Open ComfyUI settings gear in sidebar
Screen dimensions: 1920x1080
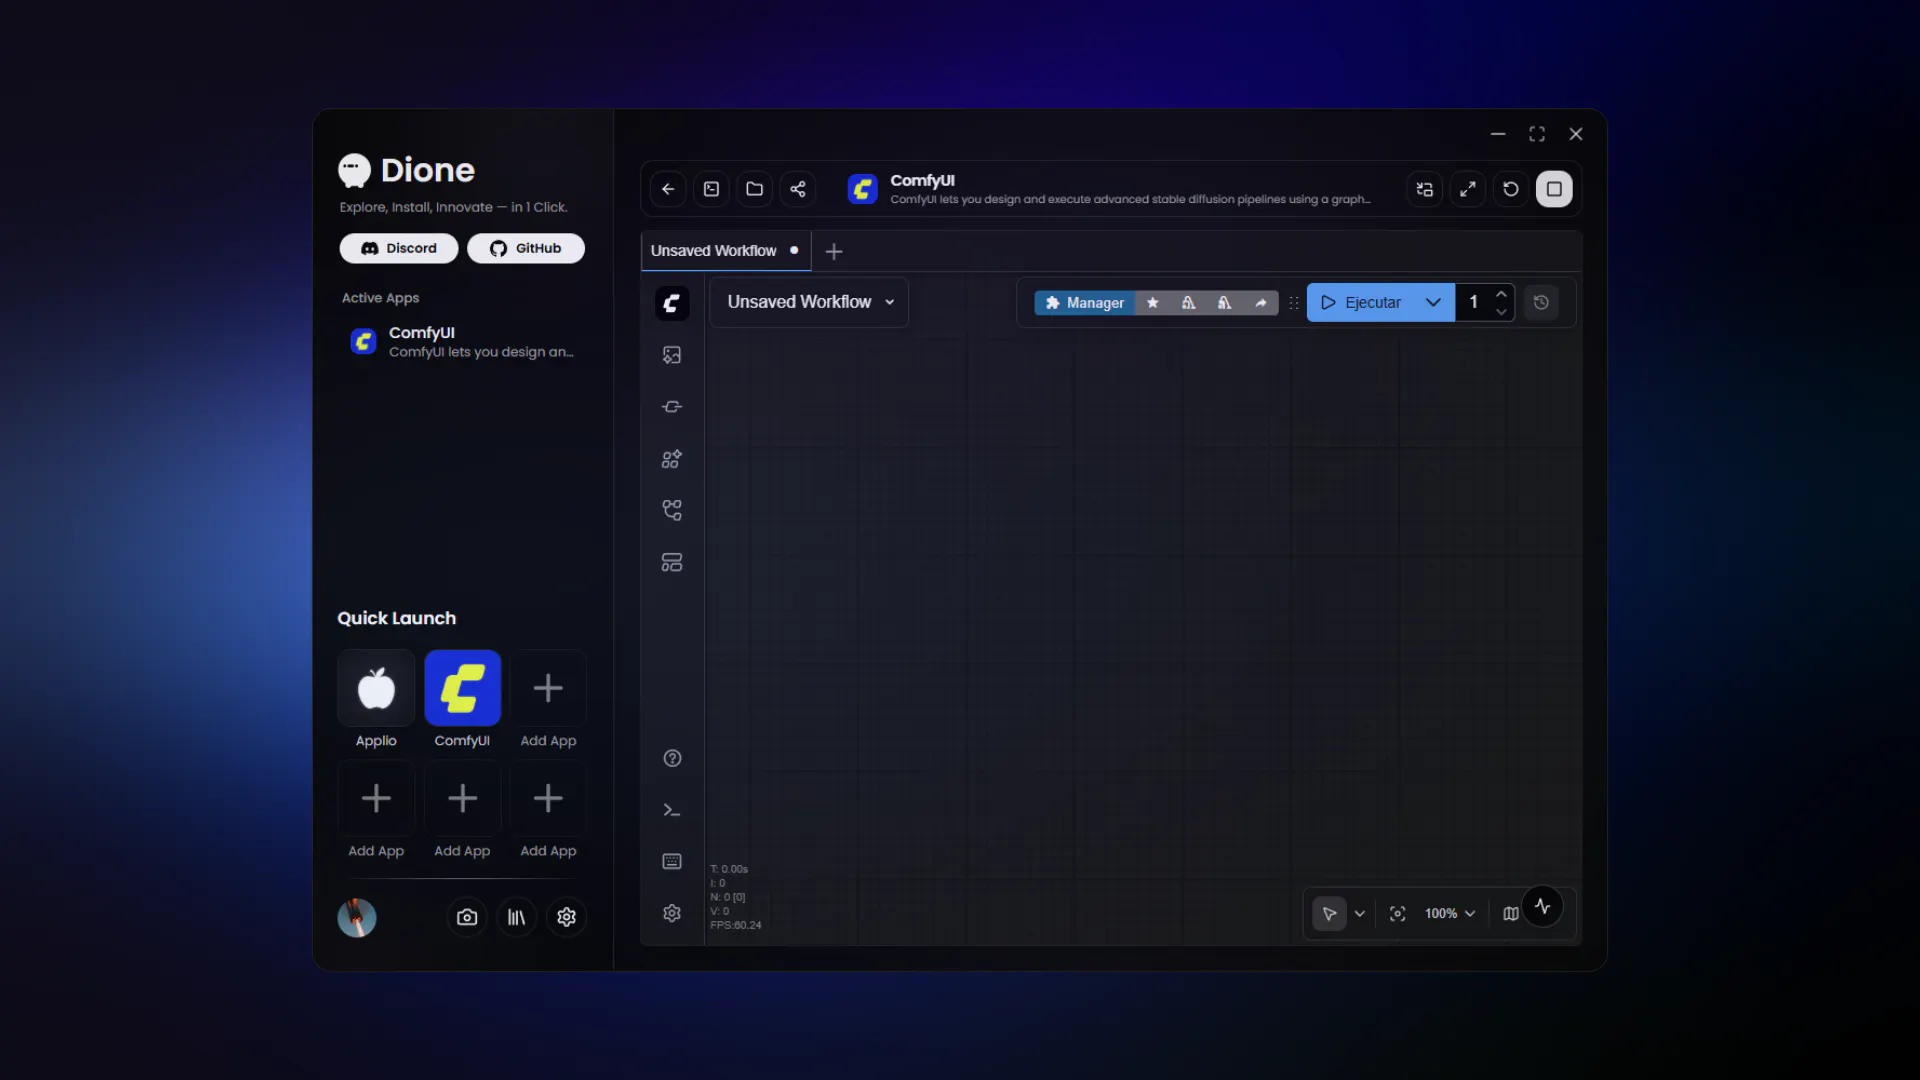point(672,913)
